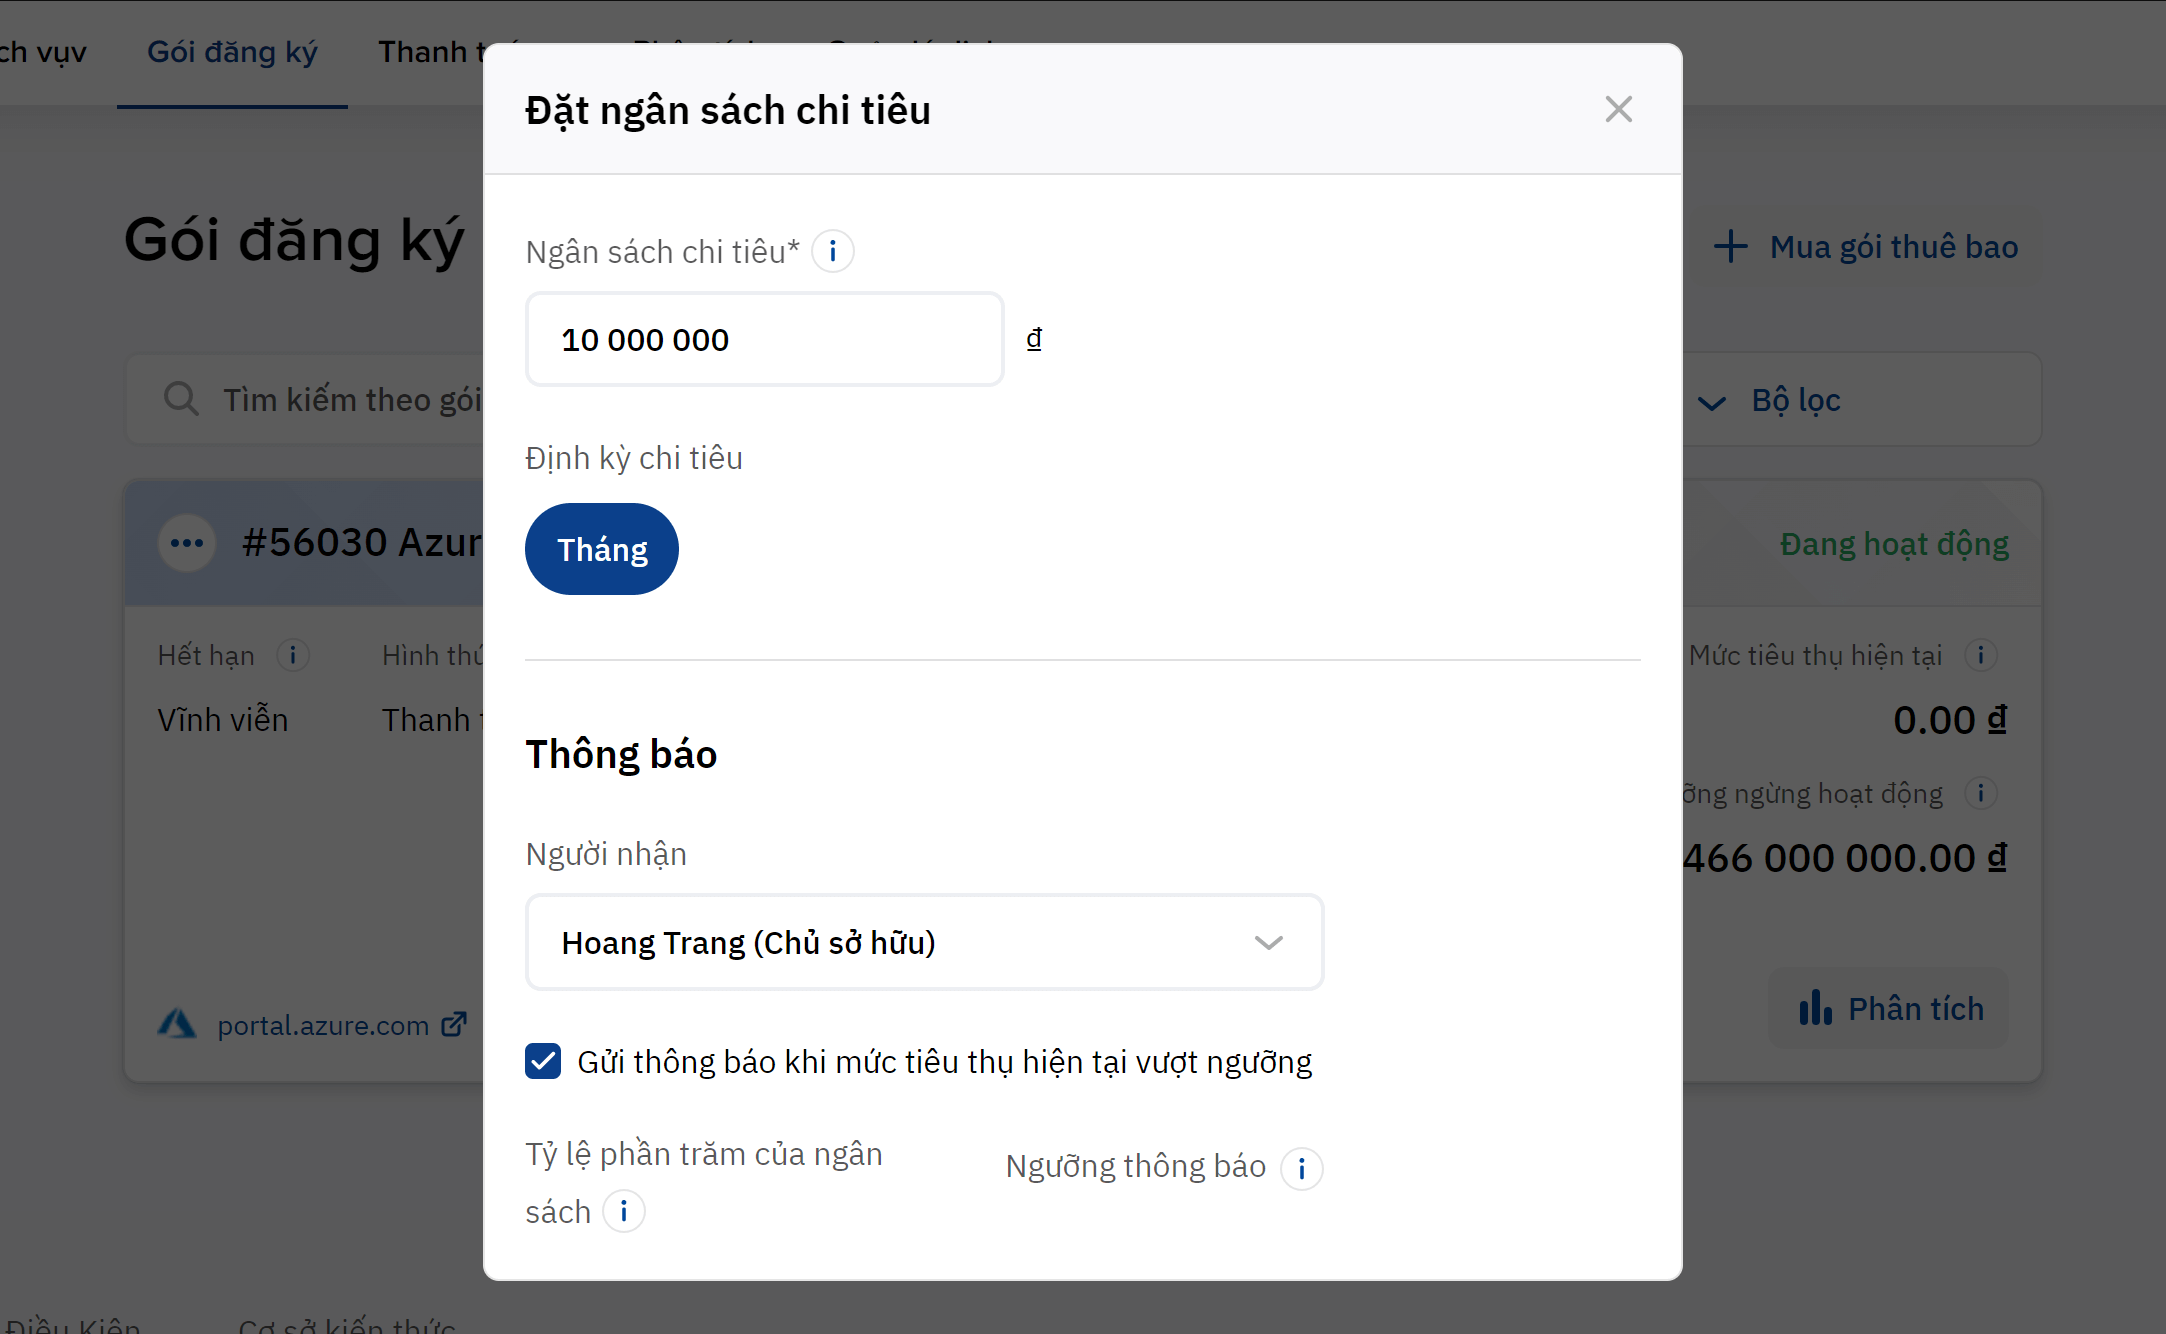Image resolution: width=2166 pixels, height=1334 pixels.
Task: Click the search magnifier icon
Action: pos(181,399)
